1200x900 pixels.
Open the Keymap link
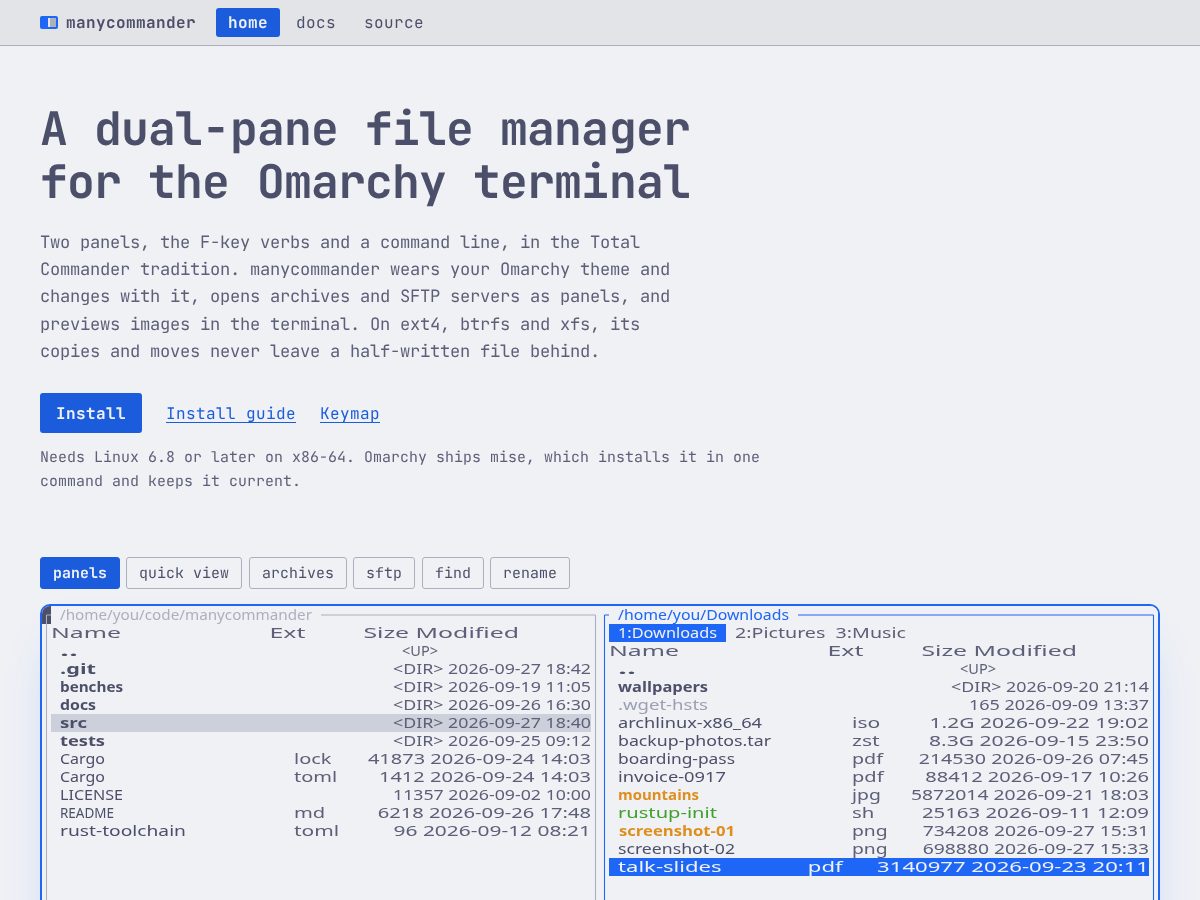[350, 413]
